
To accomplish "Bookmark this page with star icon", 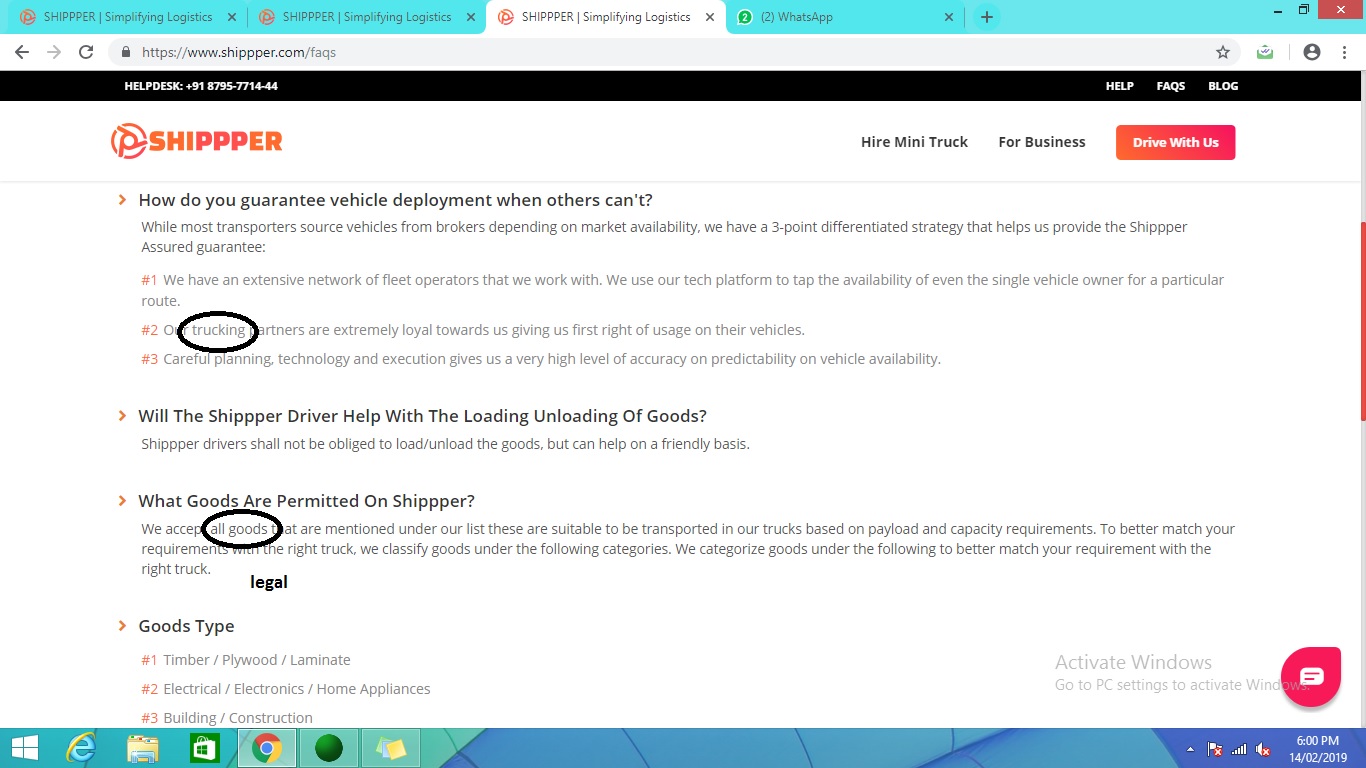I will pyautogui.click(x=1222, y=52).
